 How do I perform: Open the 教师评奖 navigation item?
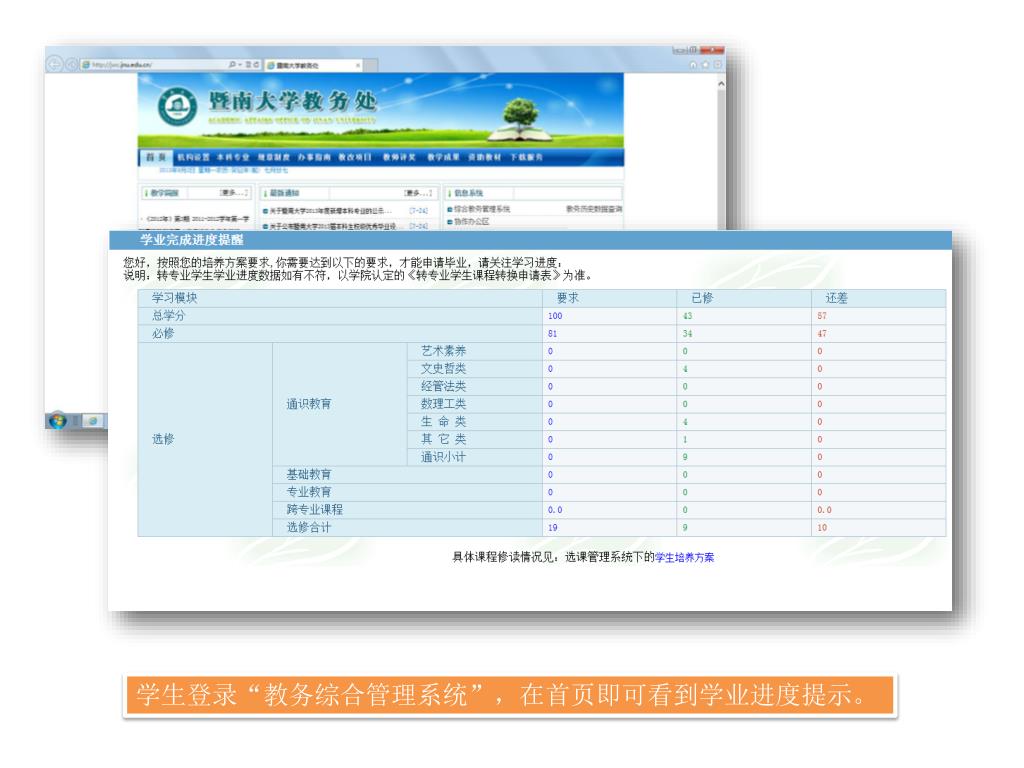(399, 157)
